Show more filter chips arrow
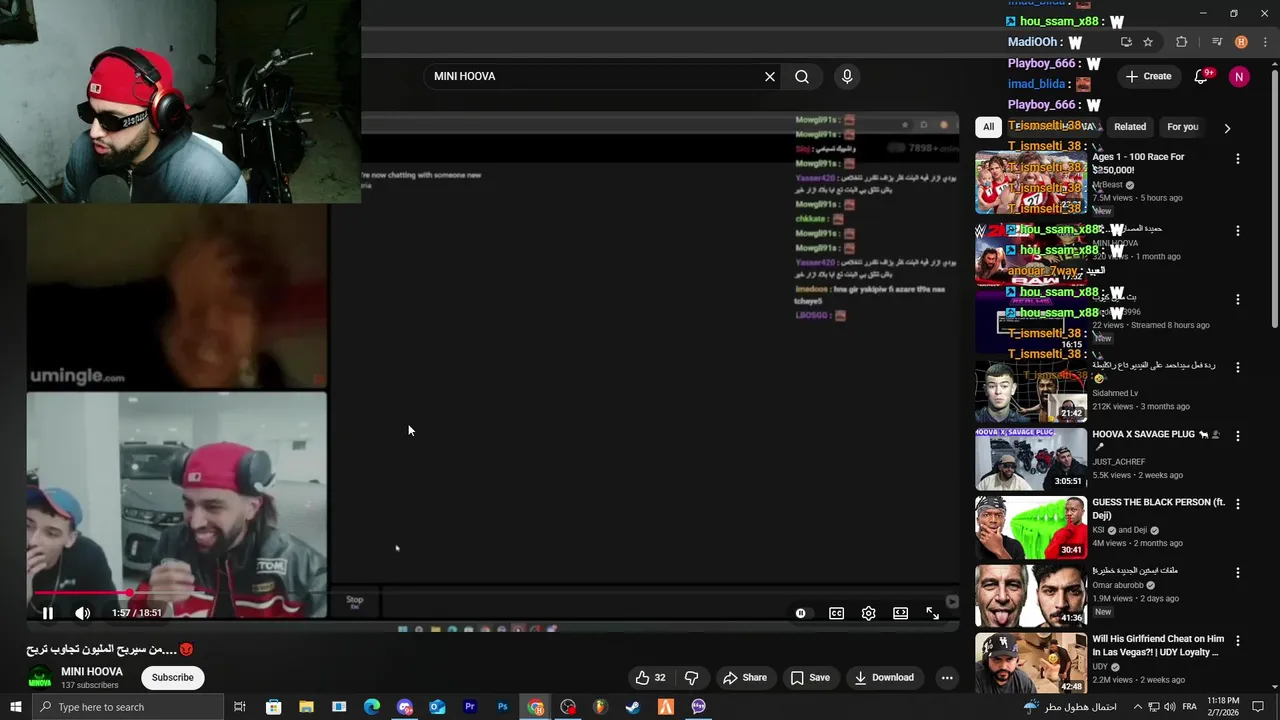This screenshot has width=1280, height=720. point(1227,128)
